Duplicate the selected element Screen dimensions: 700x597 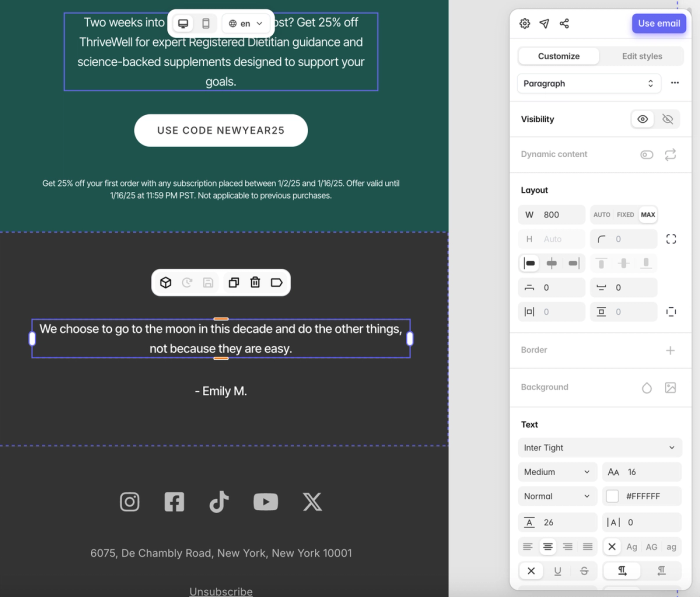[x=233, y=283]
